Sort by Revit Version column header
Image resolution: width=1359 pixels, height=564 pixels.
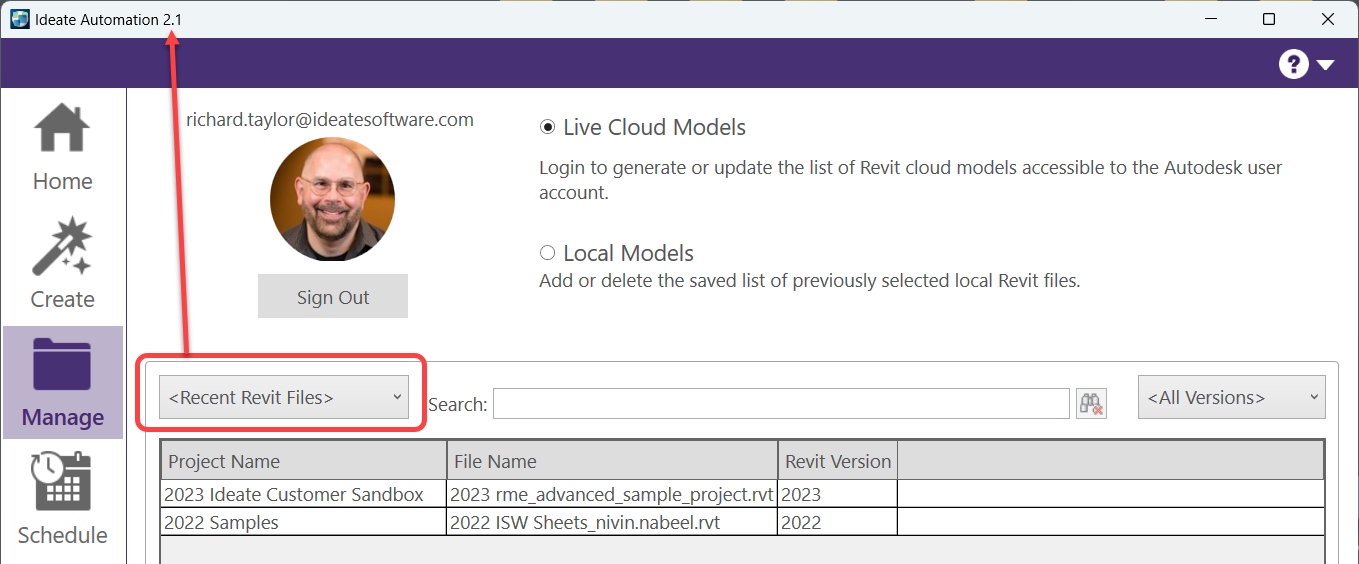pos(837,461)
